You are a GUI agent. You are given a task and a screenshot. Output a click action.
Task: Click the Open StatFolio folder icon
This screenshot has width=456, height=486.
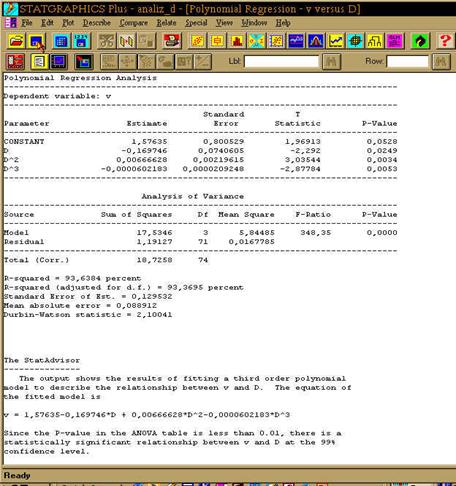pyautogui.click(x=16, y=41)
